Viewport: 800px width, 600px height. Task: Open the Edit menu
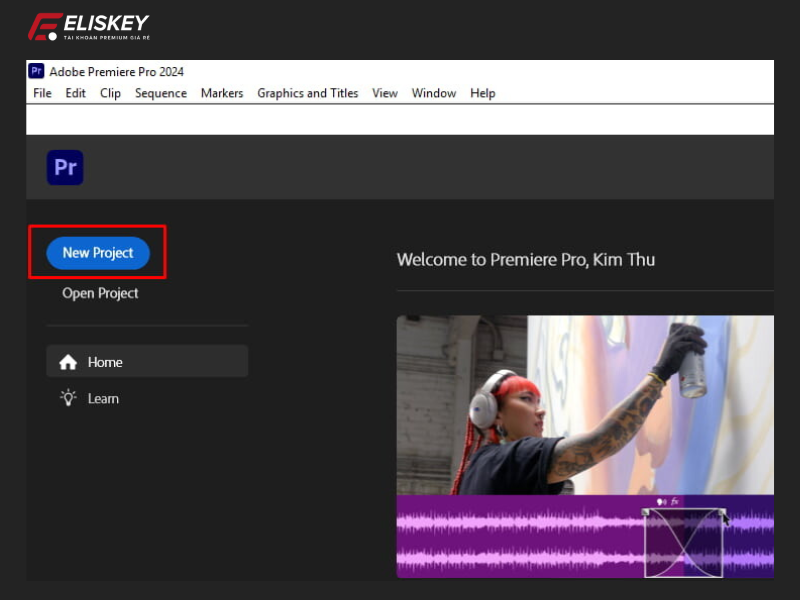tap(76, 93)
